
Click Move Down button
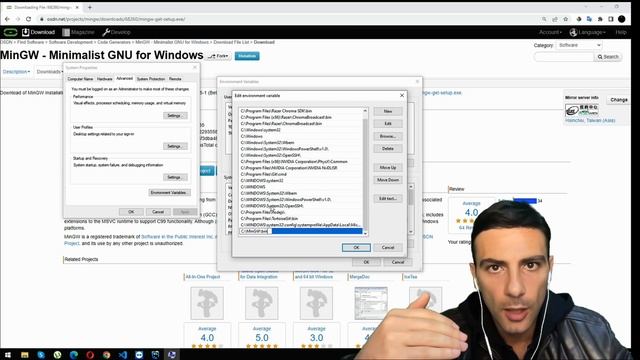388,180
